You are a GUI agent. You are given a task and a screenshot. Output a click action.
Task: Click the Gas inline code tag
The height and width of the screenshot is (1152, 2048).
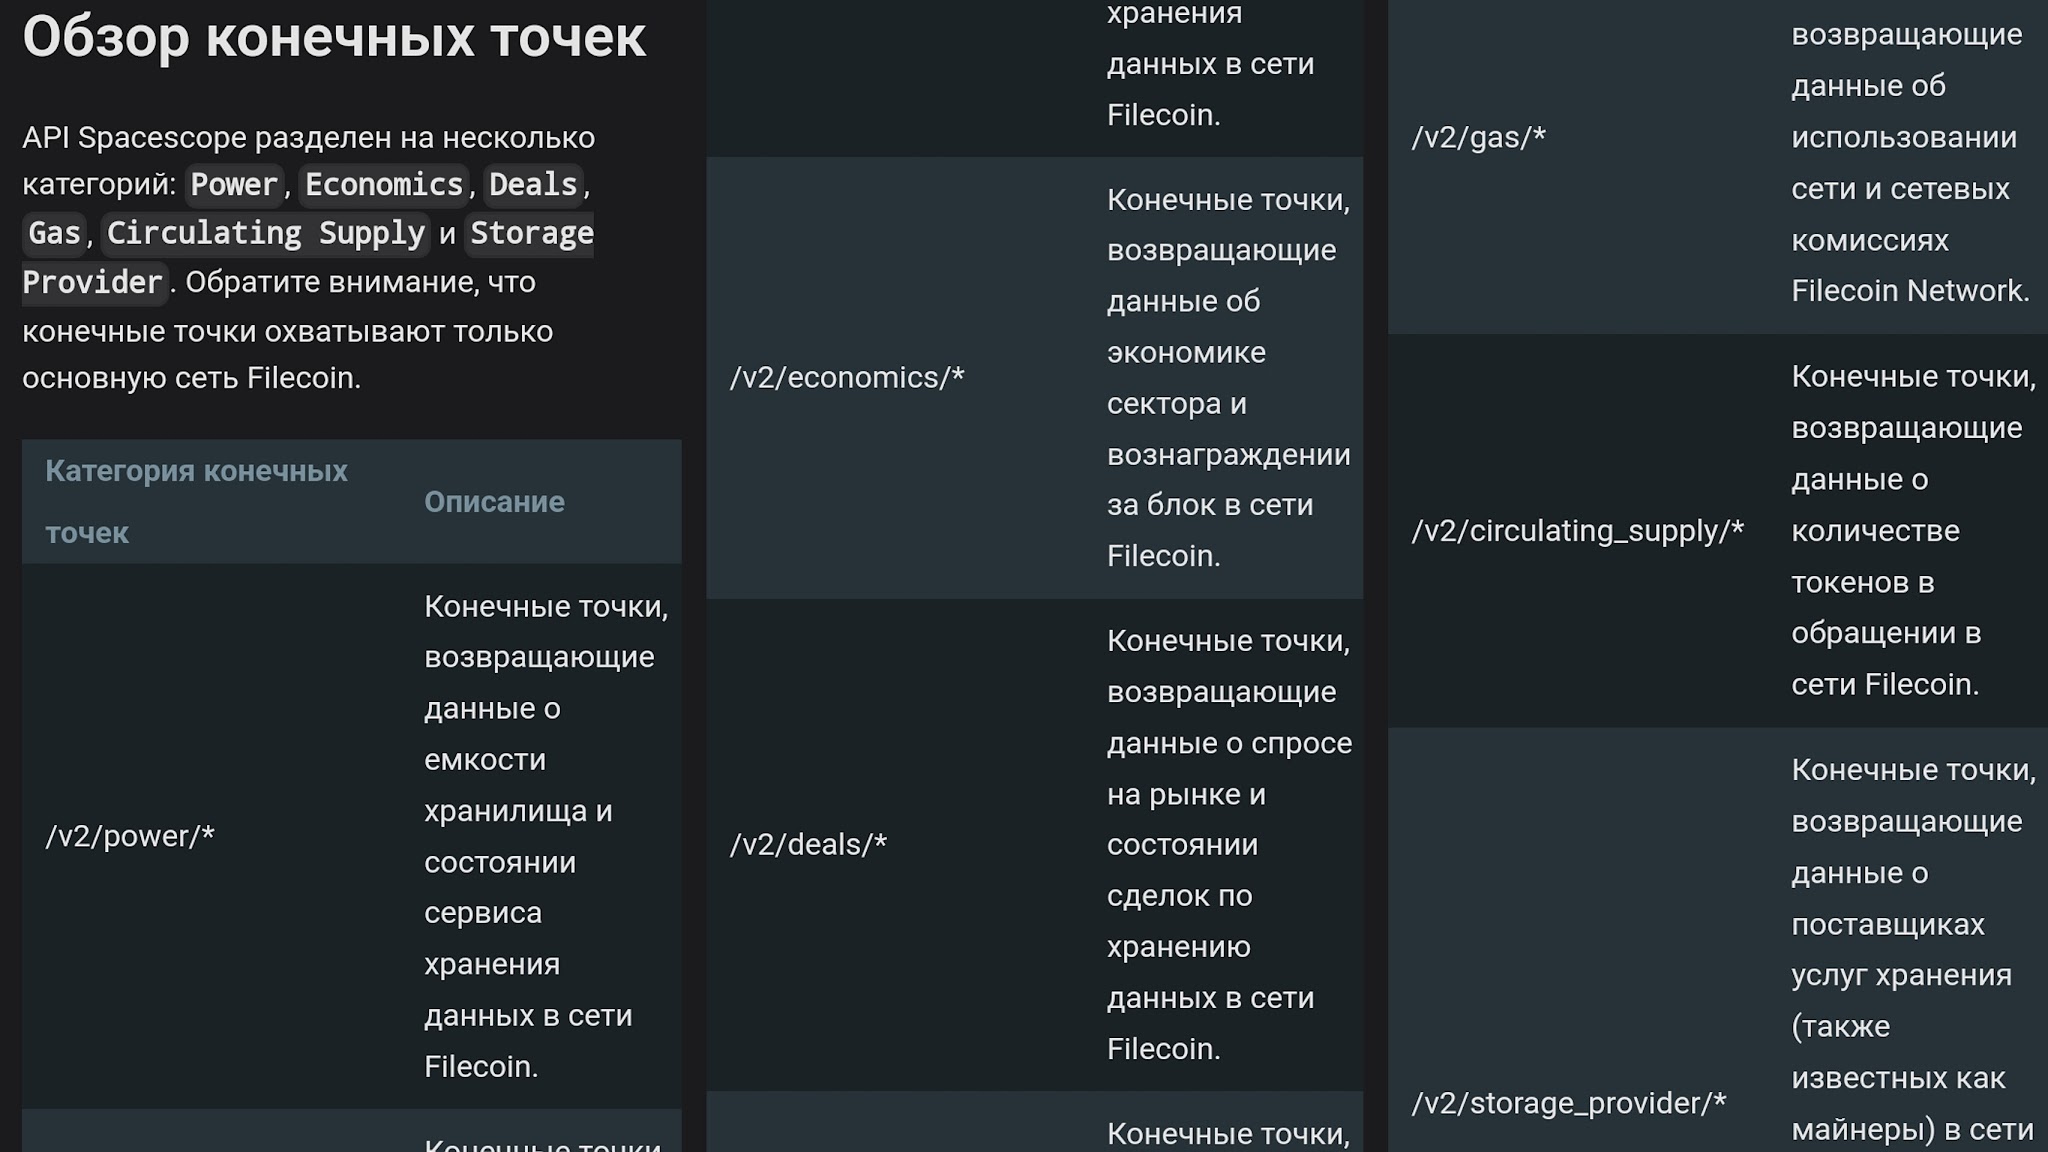tap(54, 234)
